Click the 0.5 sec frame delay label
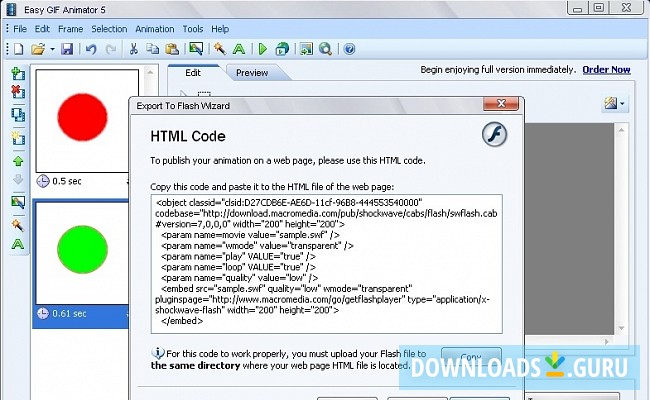650x400 pixels. (67, 181)
